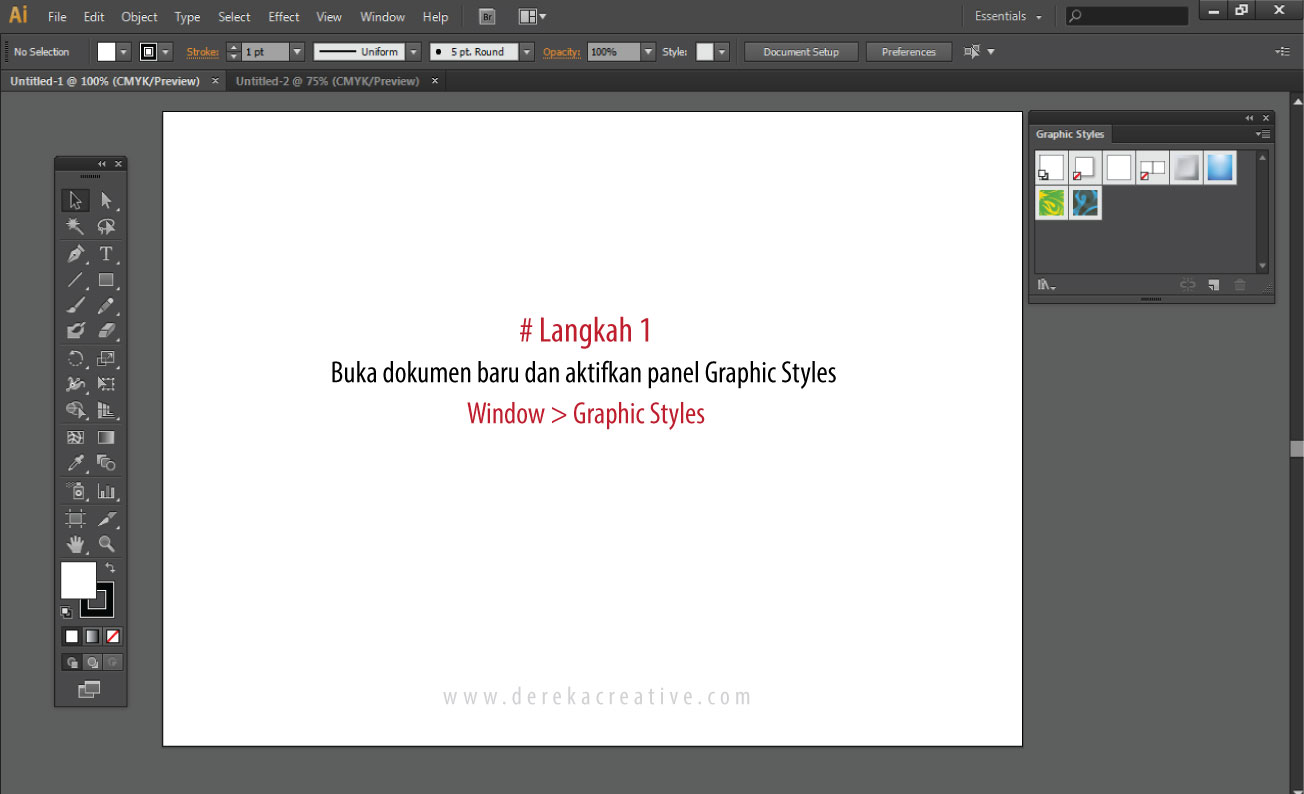Screen dimensions: 1304x794
Task: Swap fill and stroke colors
Action: (x=110, y=568)
